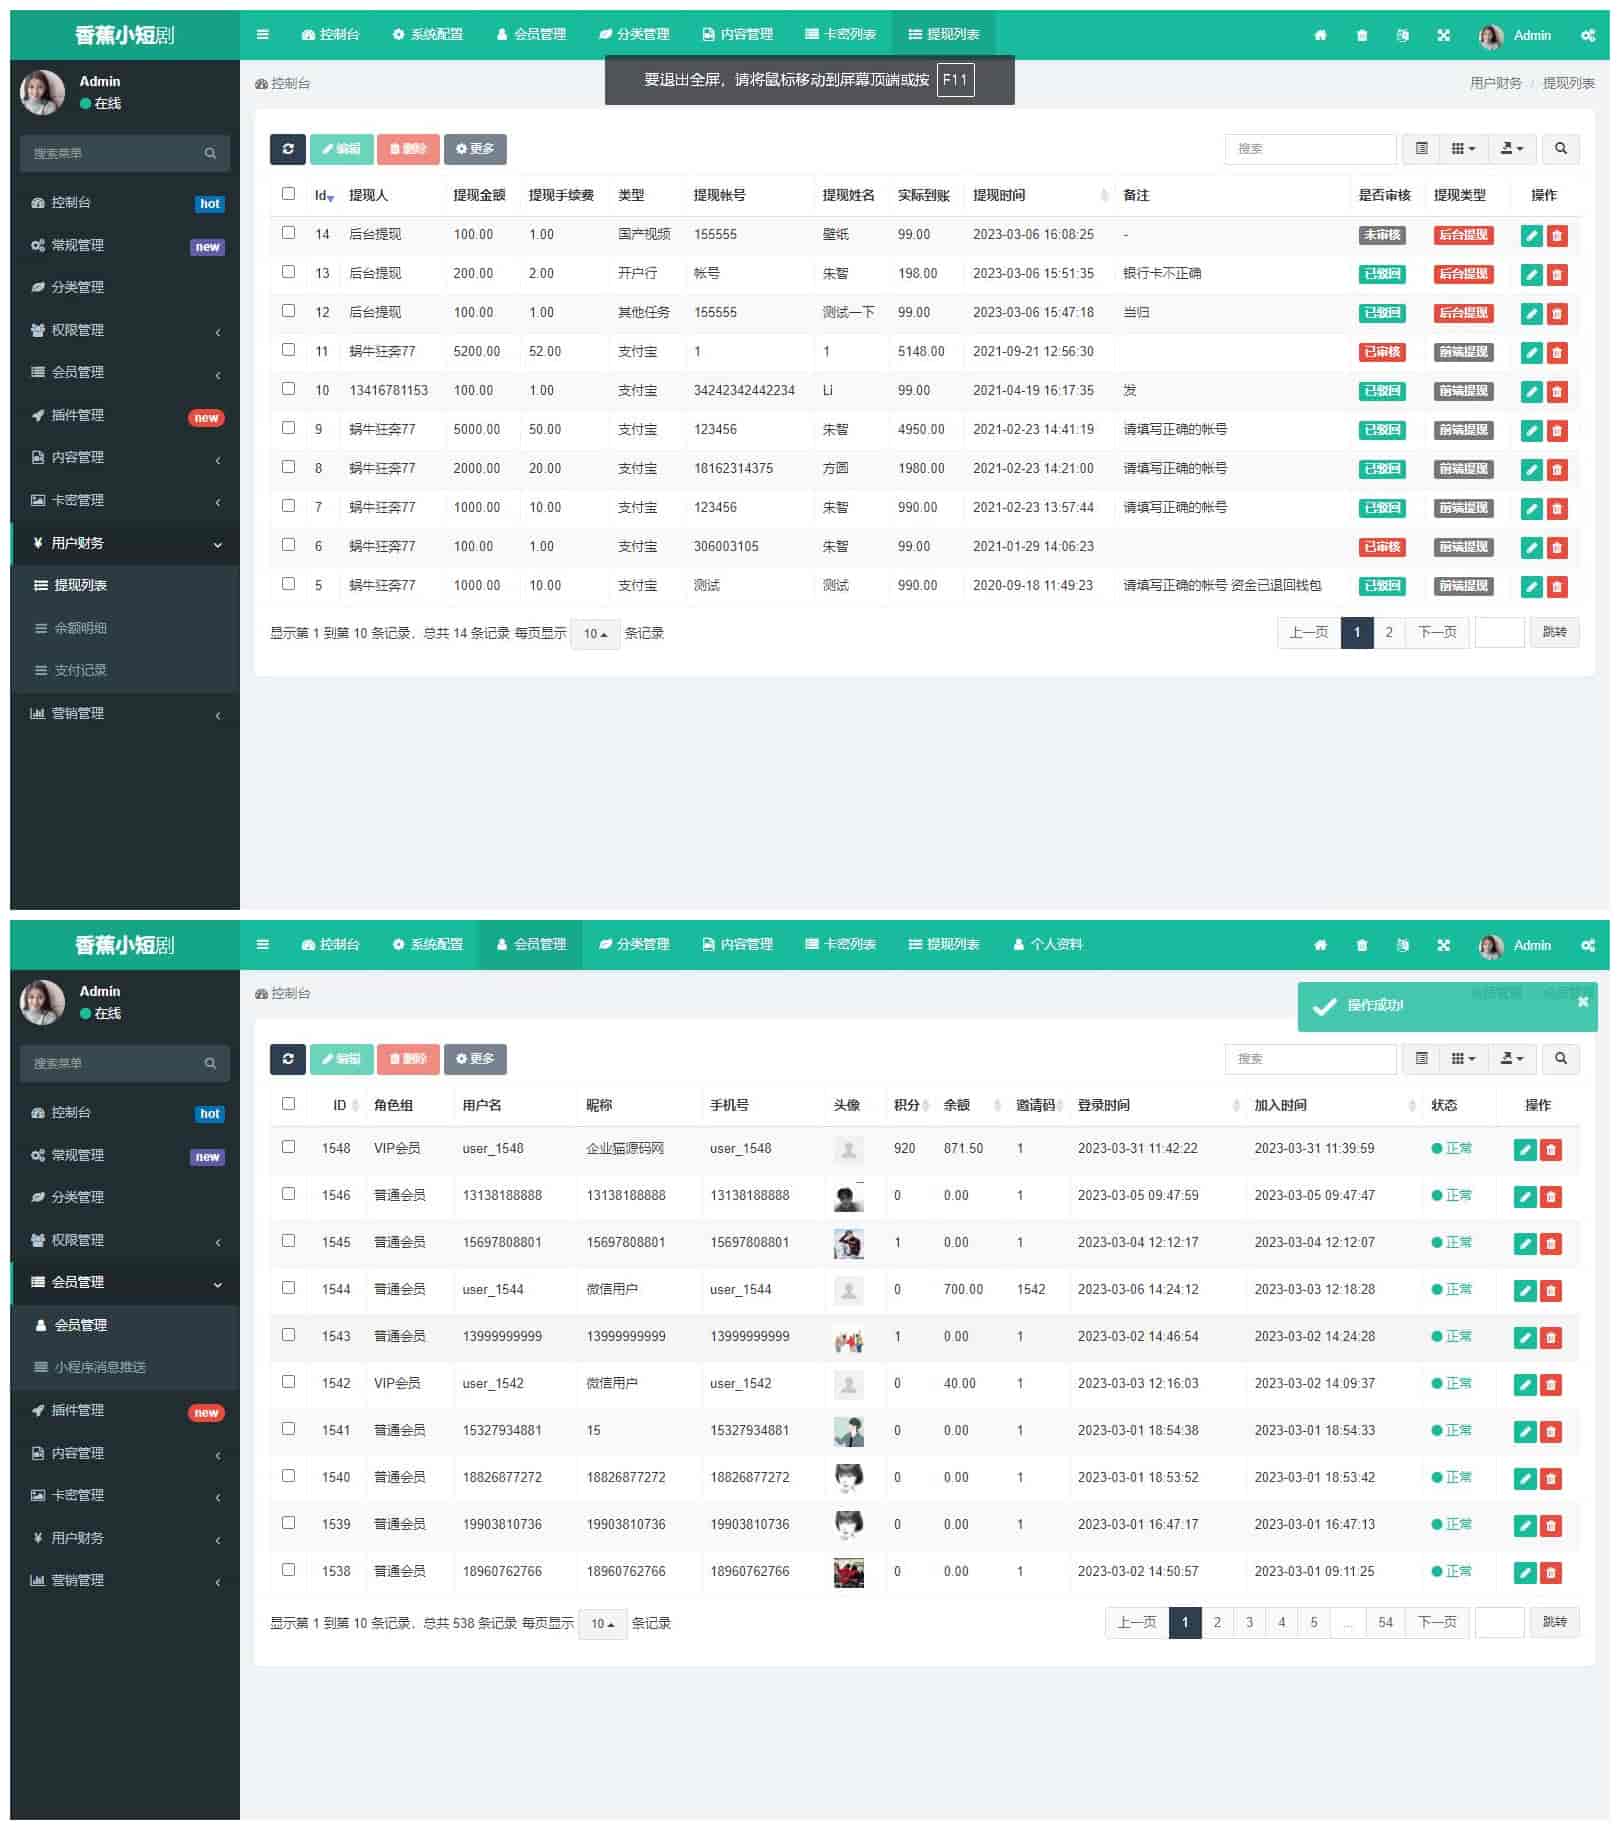This screenshot has height=1830, width=1620.
Task: Click edit icon for member 1541
Action: [1524, 1432]
